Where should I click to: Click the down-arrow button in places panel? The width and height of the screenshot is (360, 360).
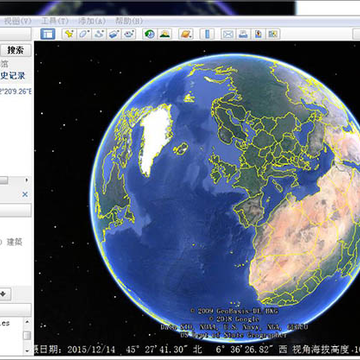click(x=4, y=294)
